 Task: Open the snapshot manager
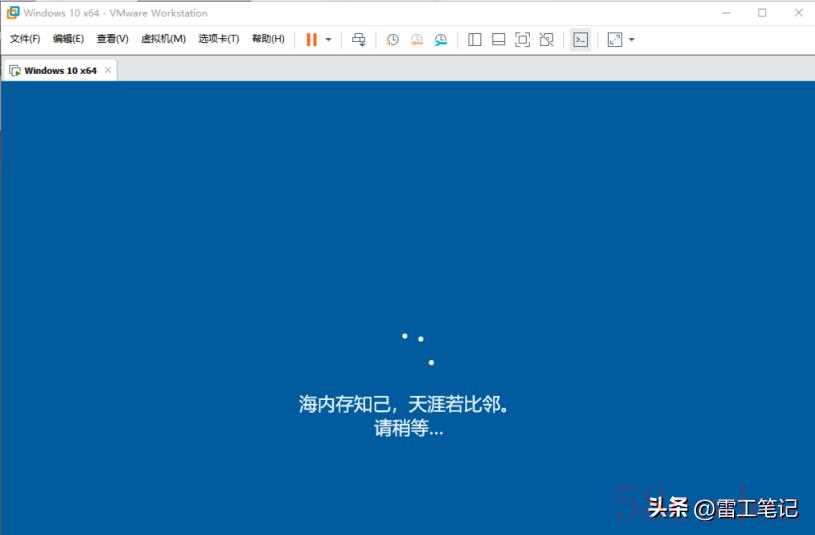pos(441,40)
